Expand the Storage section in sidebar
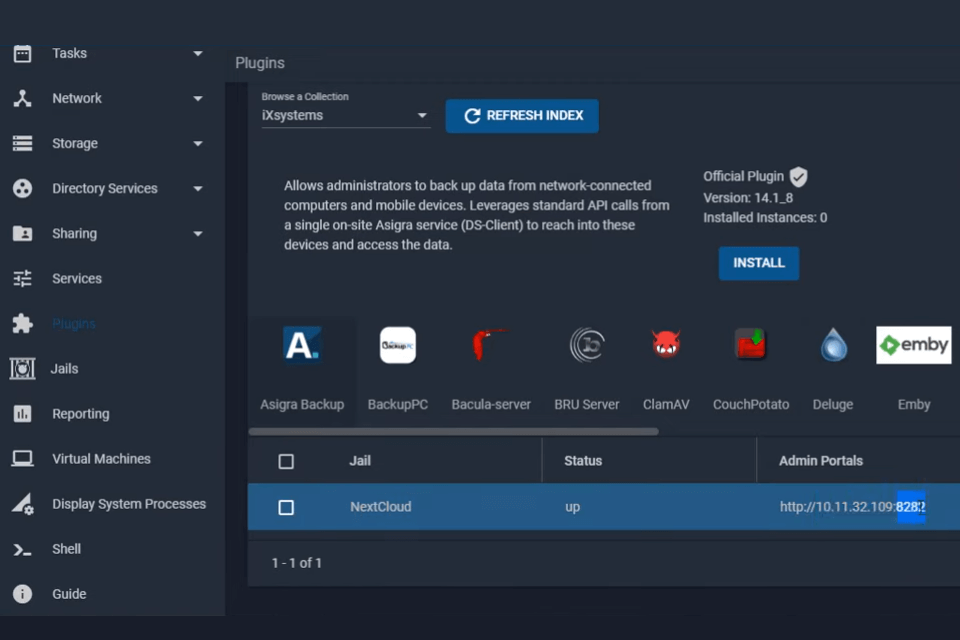 click(197, 143)
